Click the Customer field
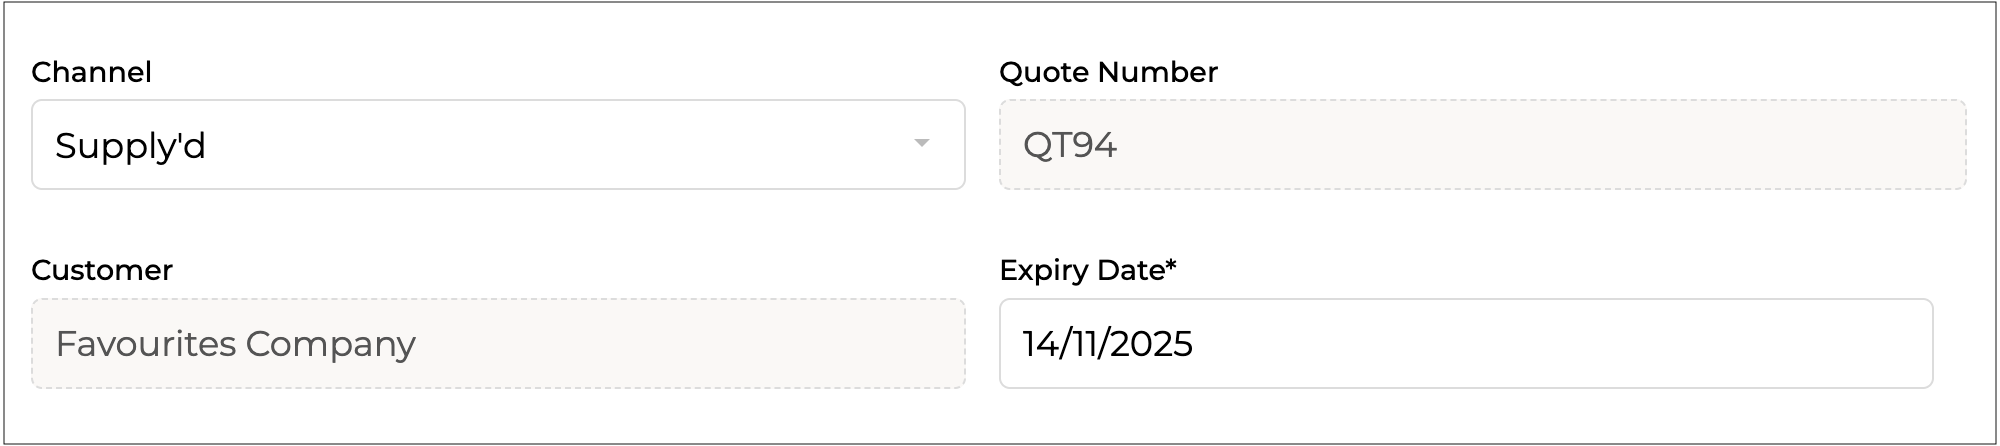 (497, 343)
